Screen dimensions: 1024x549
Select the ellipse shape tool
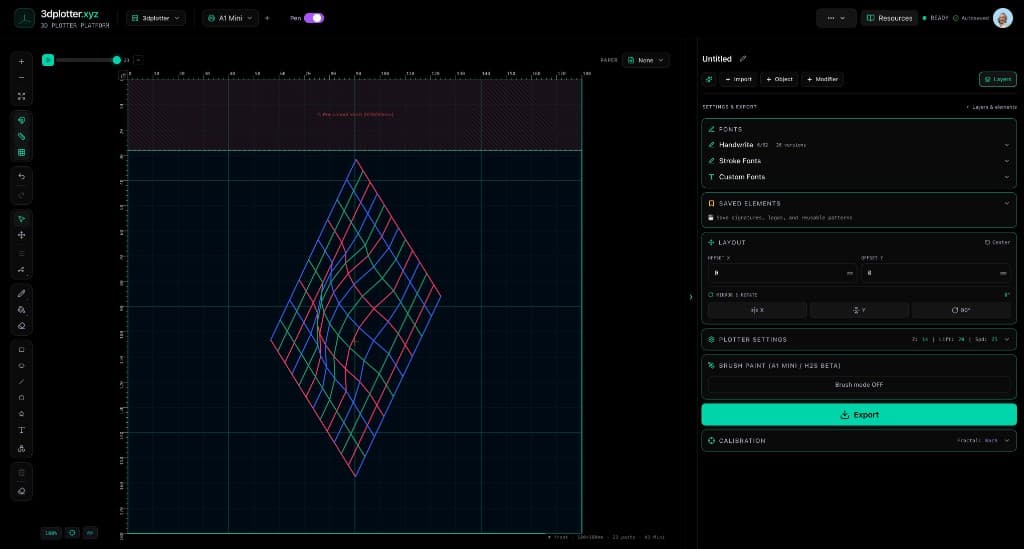point(22,366)
